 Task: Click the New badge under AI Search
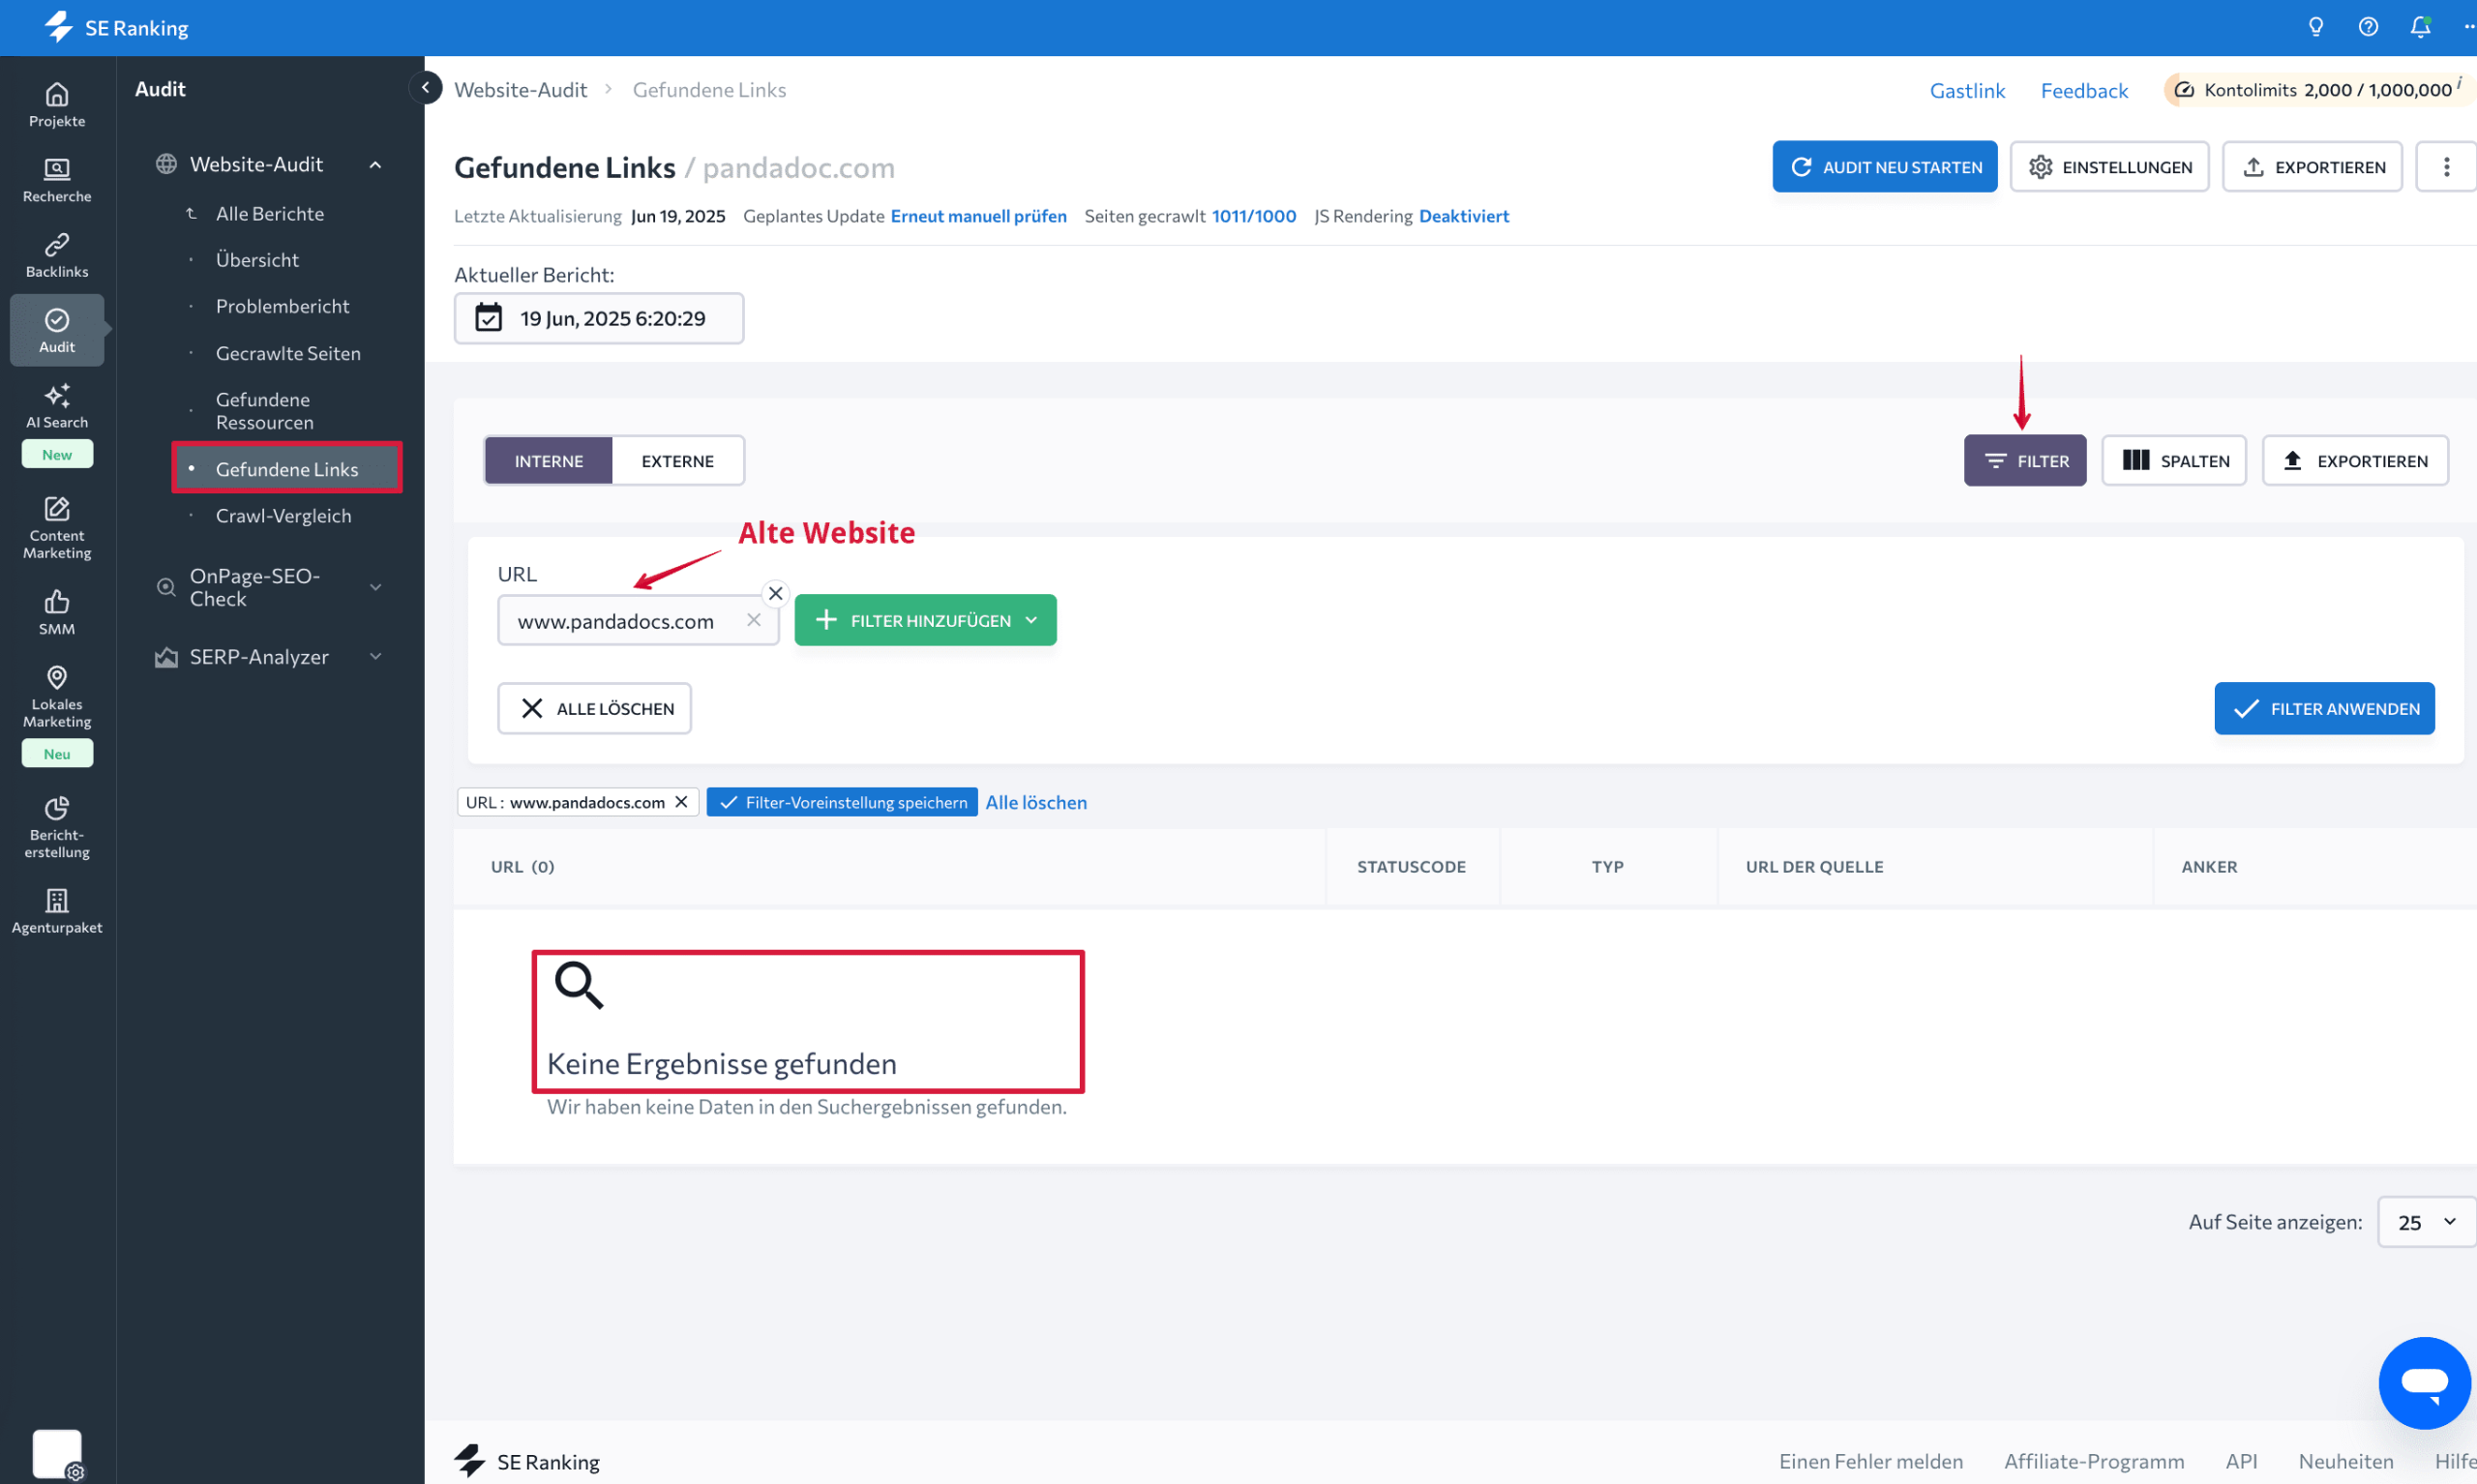pyautogui.click(x=57, y=454)
